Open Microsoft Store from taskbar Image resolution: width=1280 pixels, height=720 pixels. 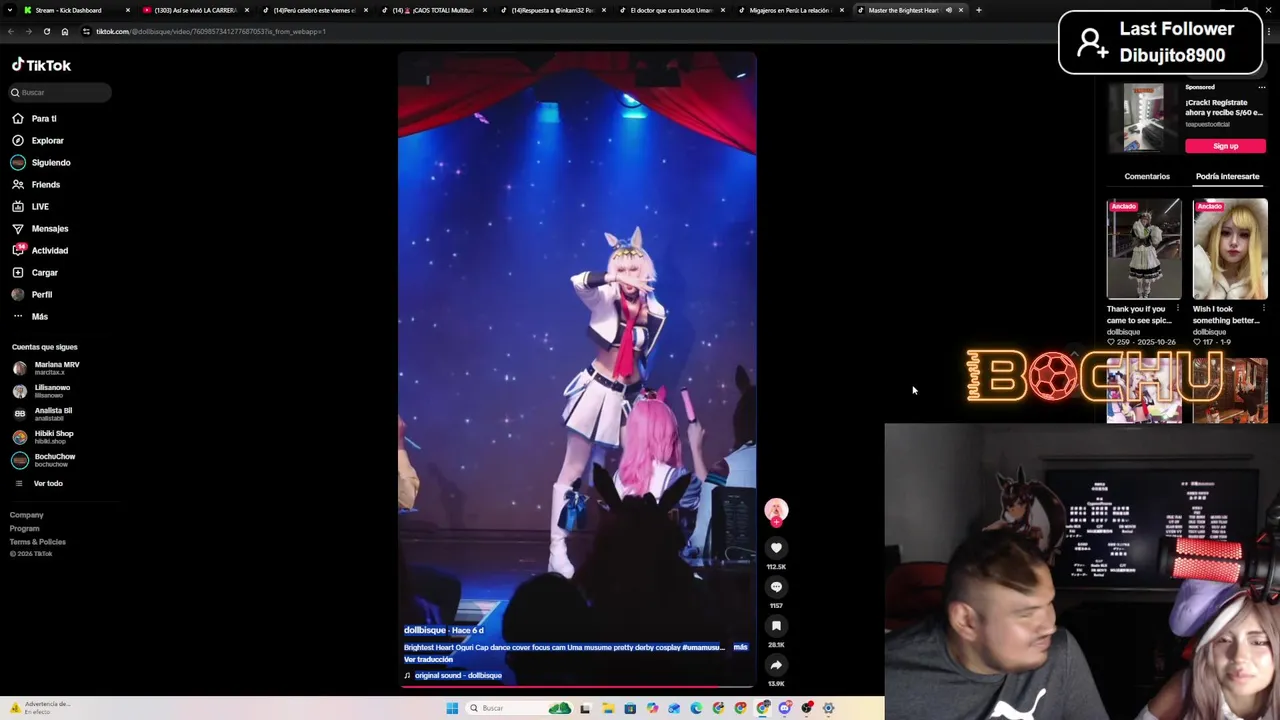pos(630,708)
